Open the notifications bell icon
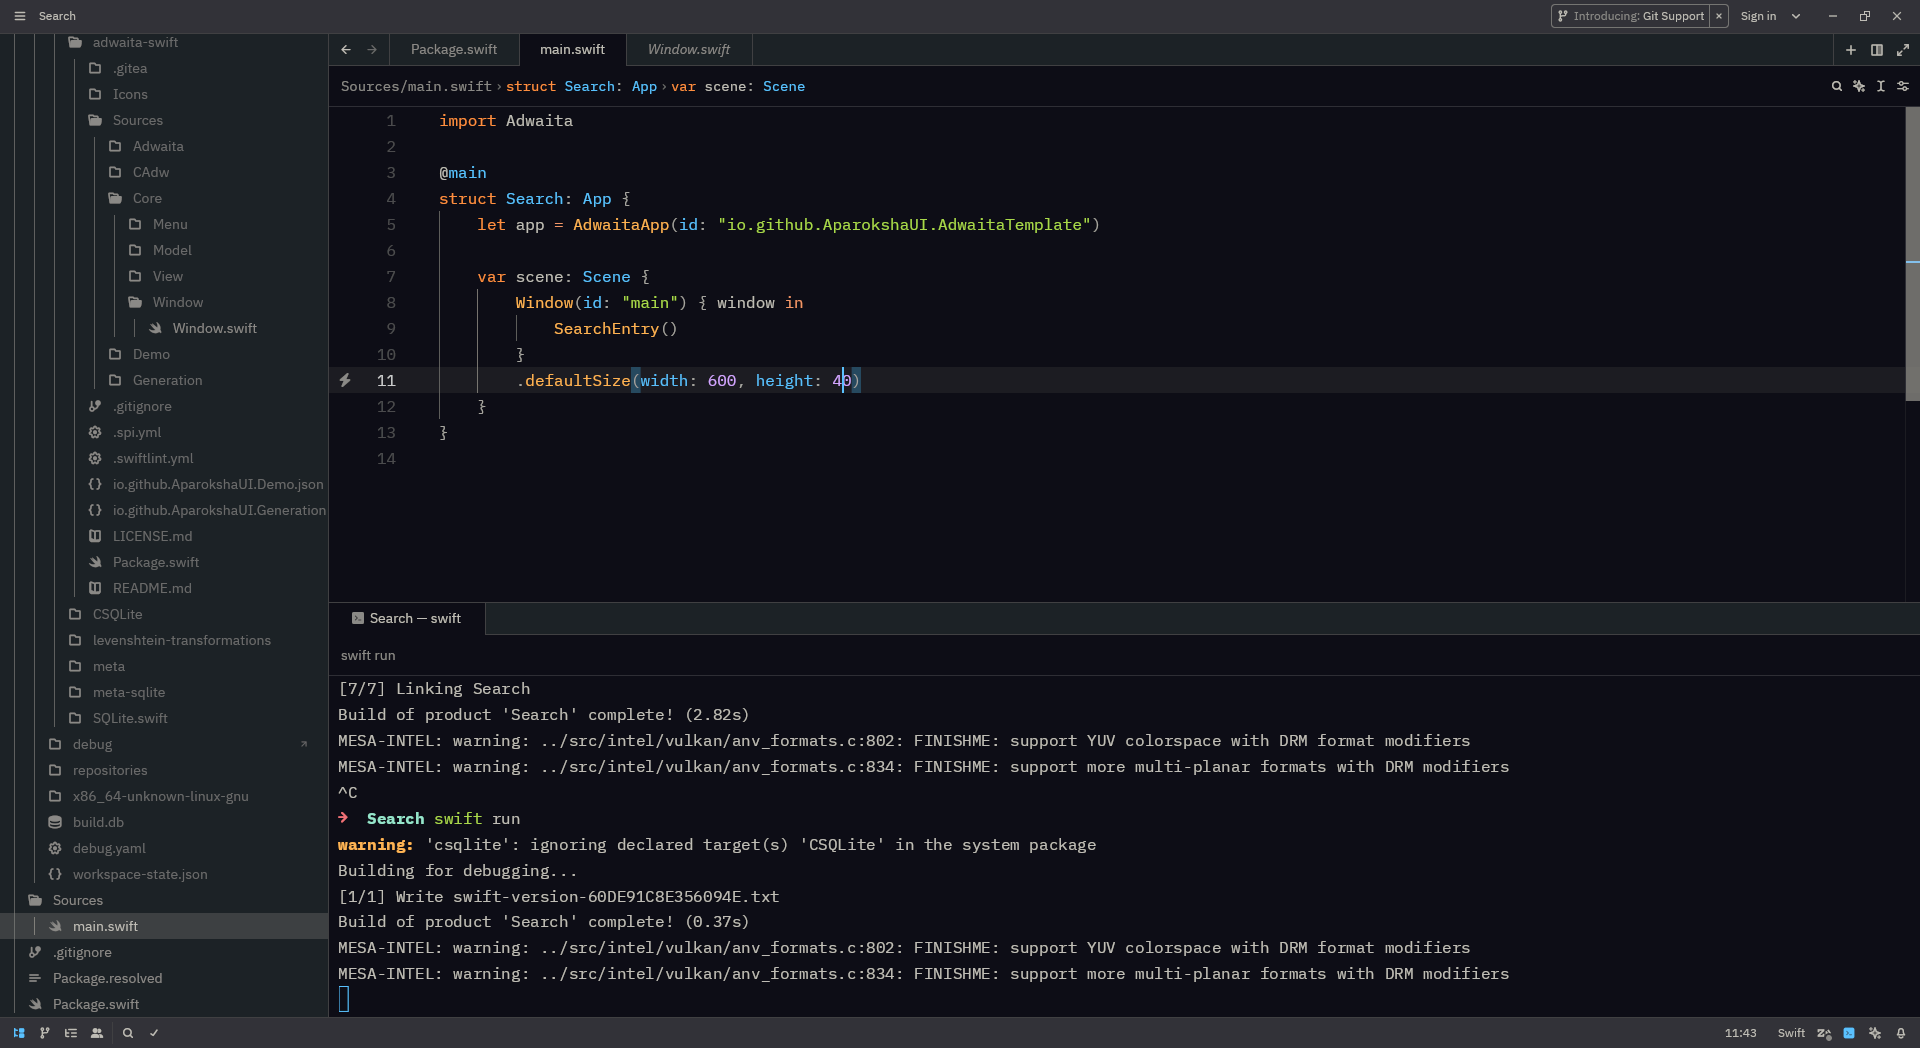The width and height of the screenshot is (1920, 1048). (1901, 1033)
